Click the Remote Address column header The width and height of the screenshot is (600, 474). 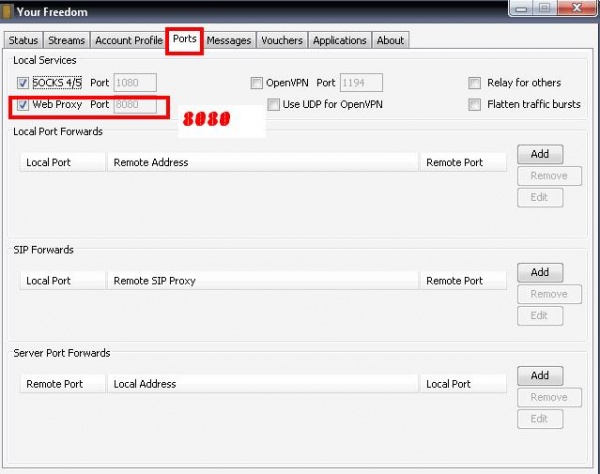tap(262, 162)
